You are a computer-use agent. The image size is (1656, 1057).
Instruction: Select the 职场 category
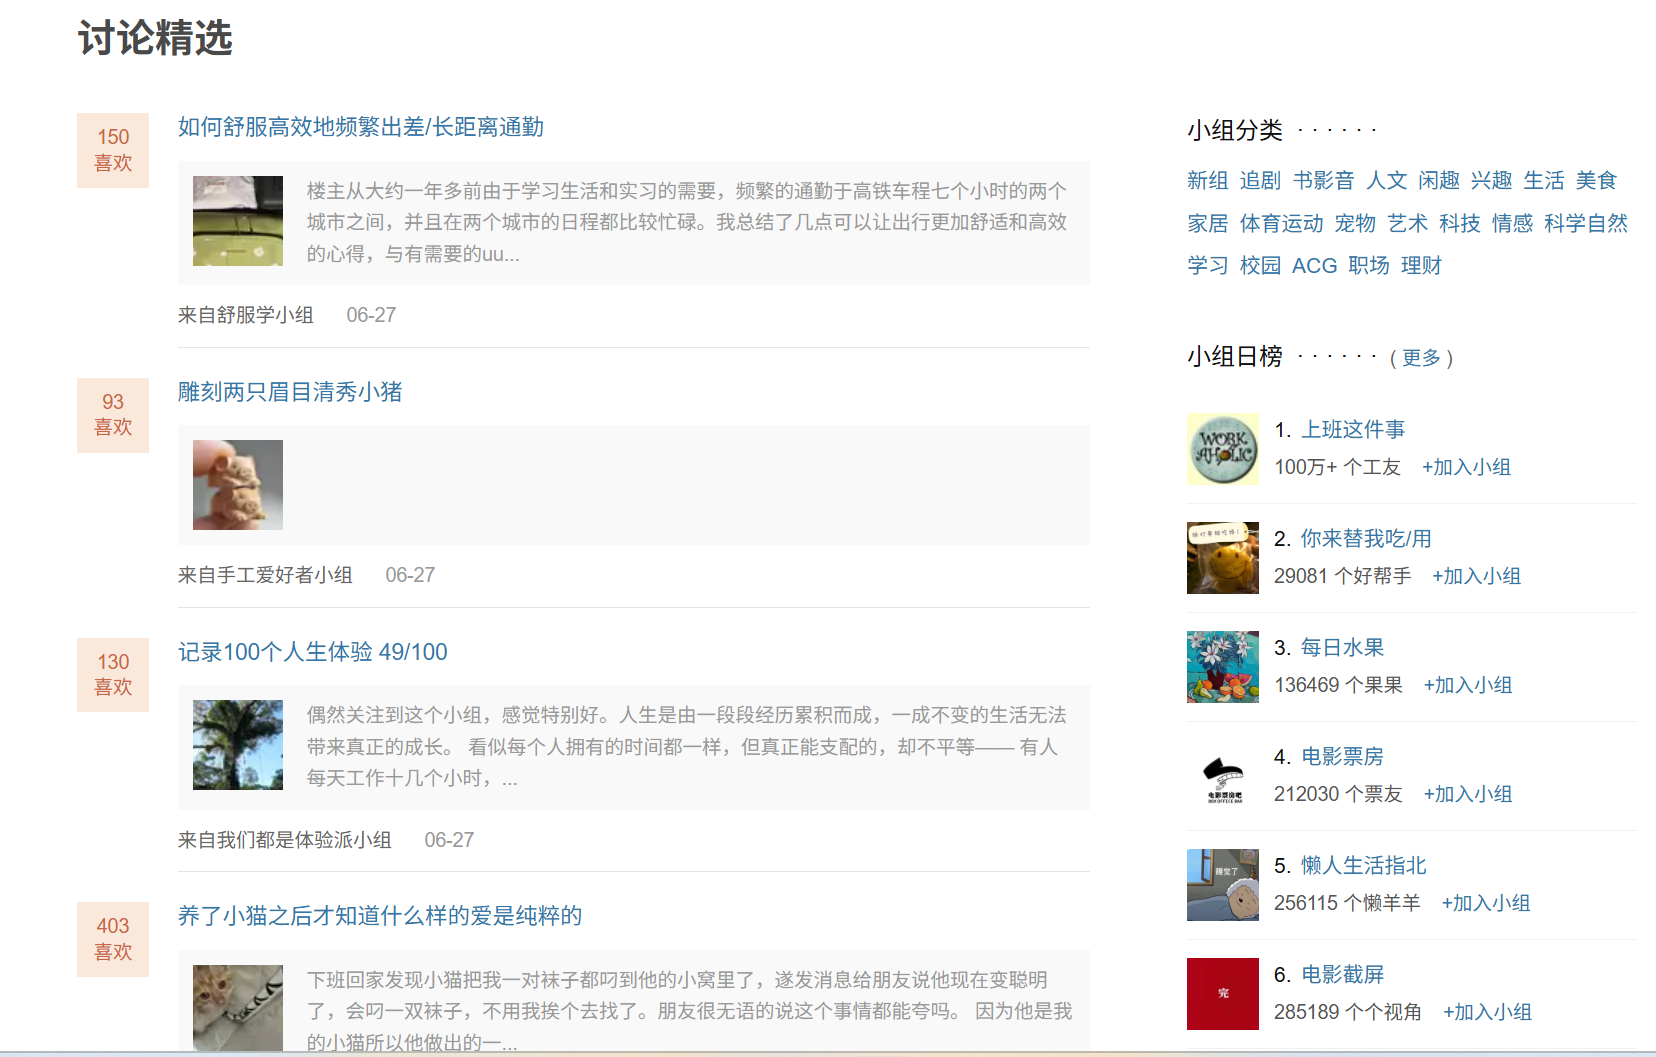(x=1369, y=265)
